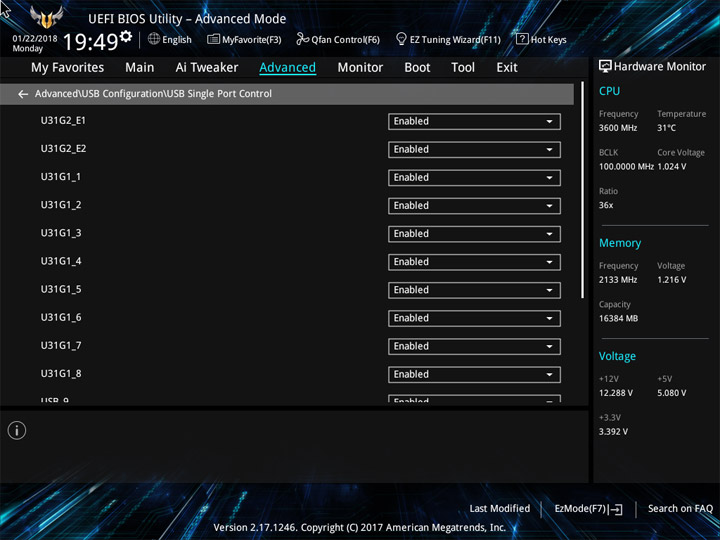Click the English language button

[170, 39]
